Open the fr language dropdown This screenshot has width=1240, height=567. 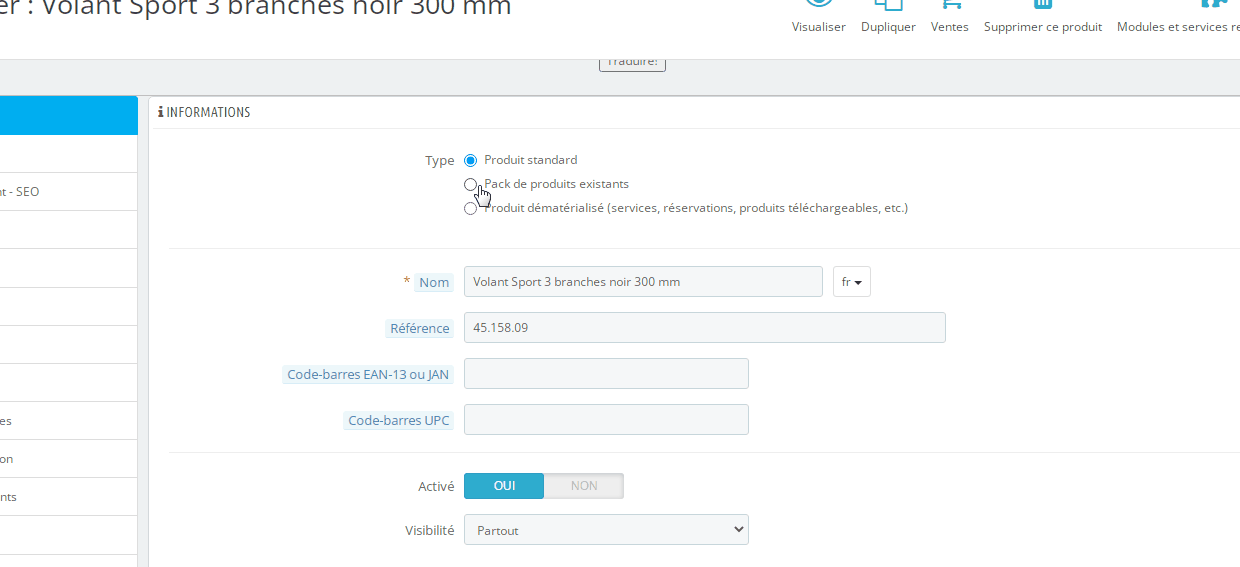coord(852,281)
